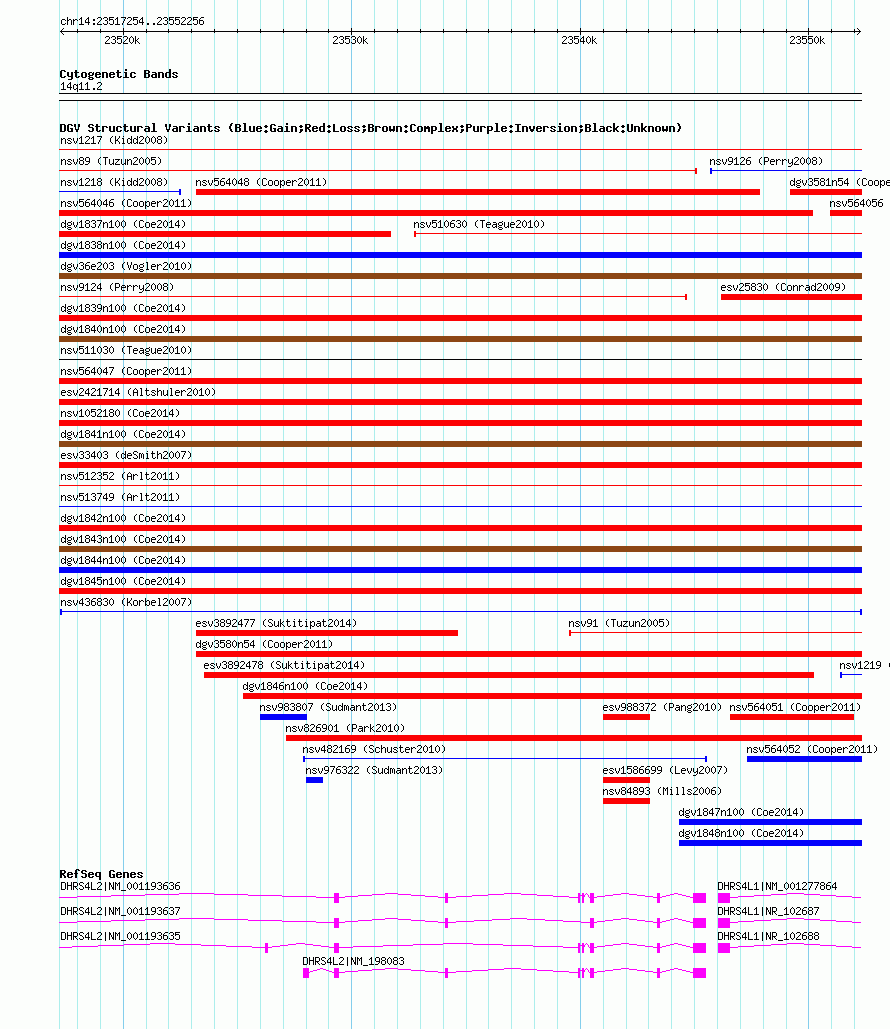Screen dimensions: 890x1029
Task: Click the red esv25830 (Conrad2009) bar
Action: pyautogui.click(x=791, y=297)
